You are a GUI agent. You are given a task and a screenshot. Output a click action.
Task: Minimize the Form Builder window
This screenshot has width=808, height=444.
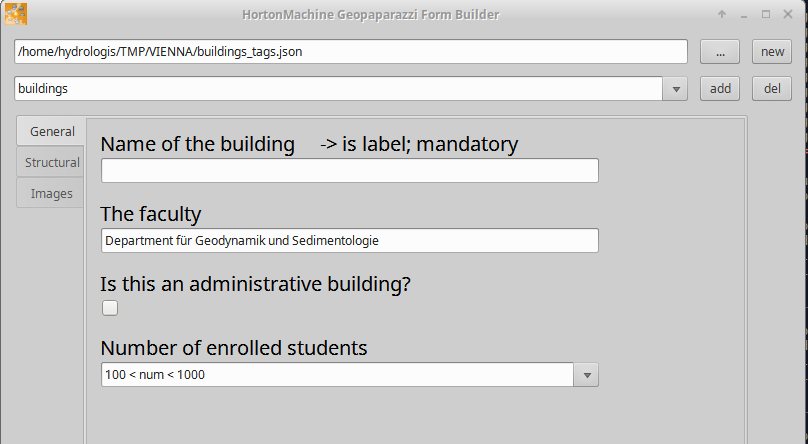pyautogui.click(x=744, y=15)
